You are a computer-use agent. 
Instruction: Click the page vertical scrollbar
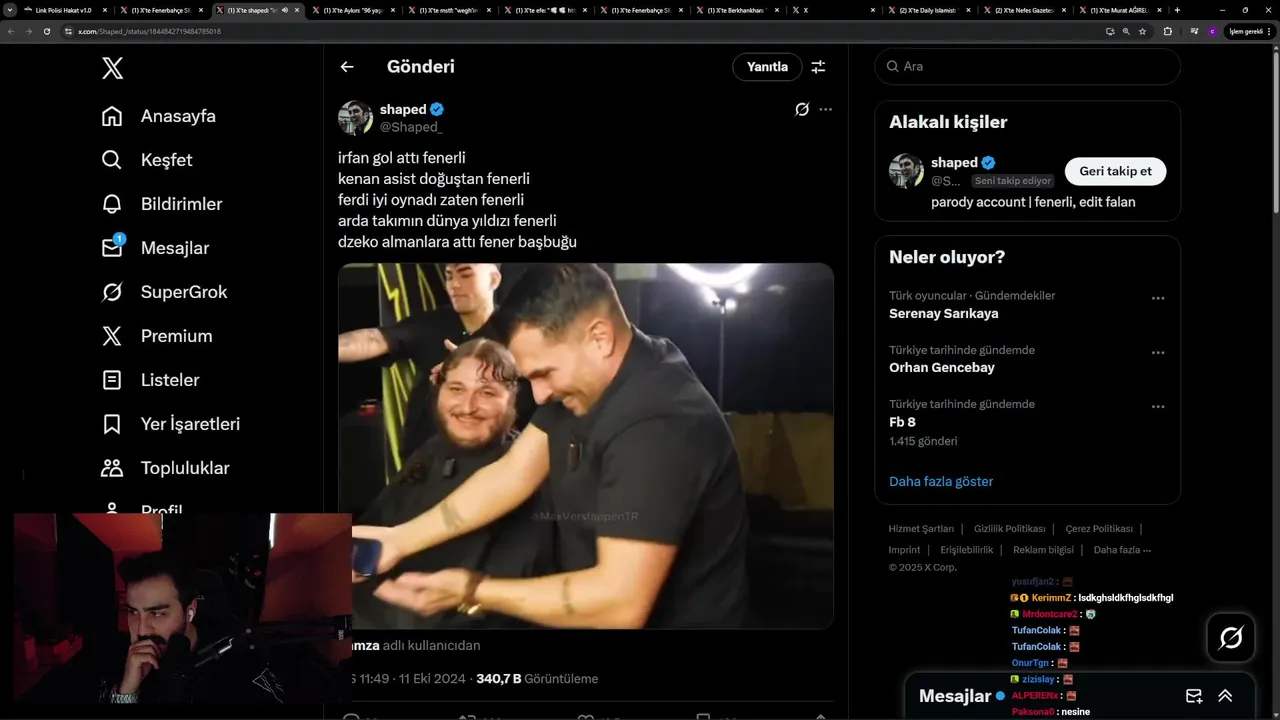[1275, 130]
